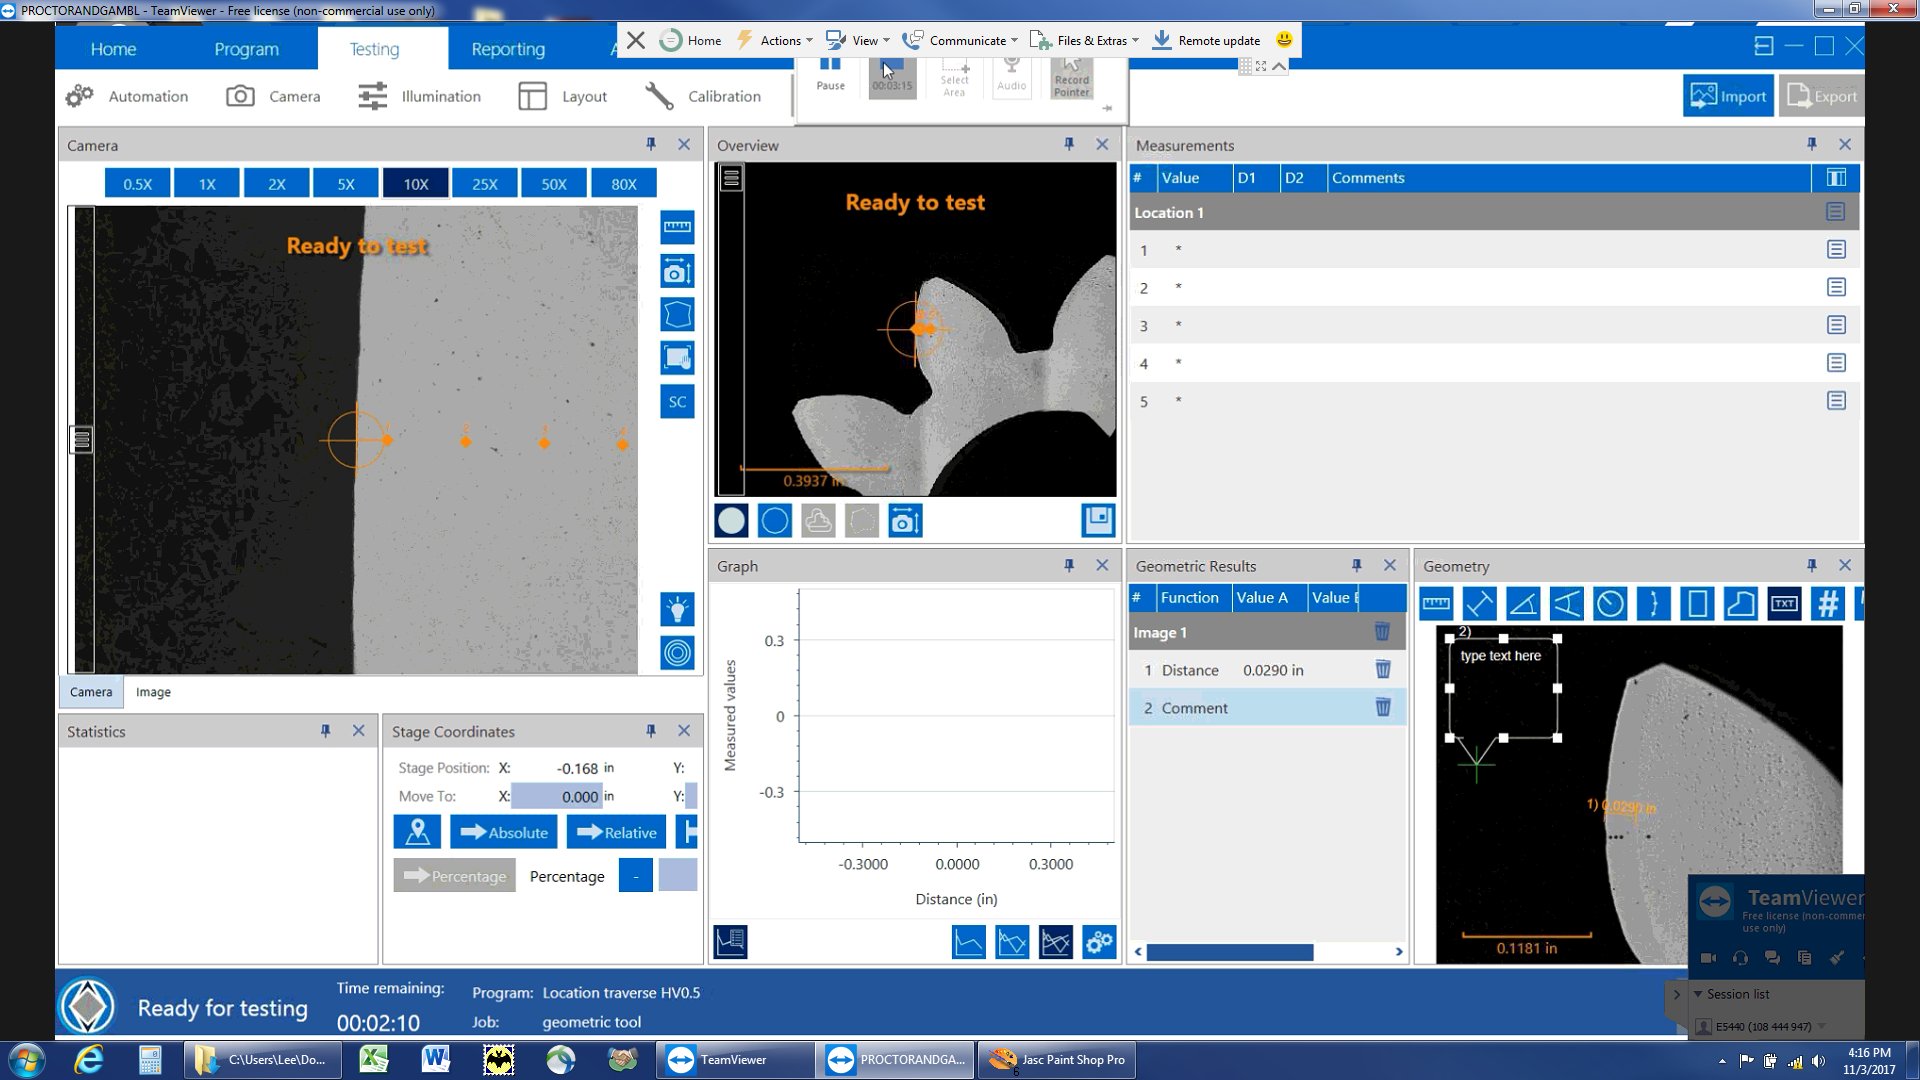Click the snapshot camera icon under Overview
1920x1080 pixels.
(905, 520)
